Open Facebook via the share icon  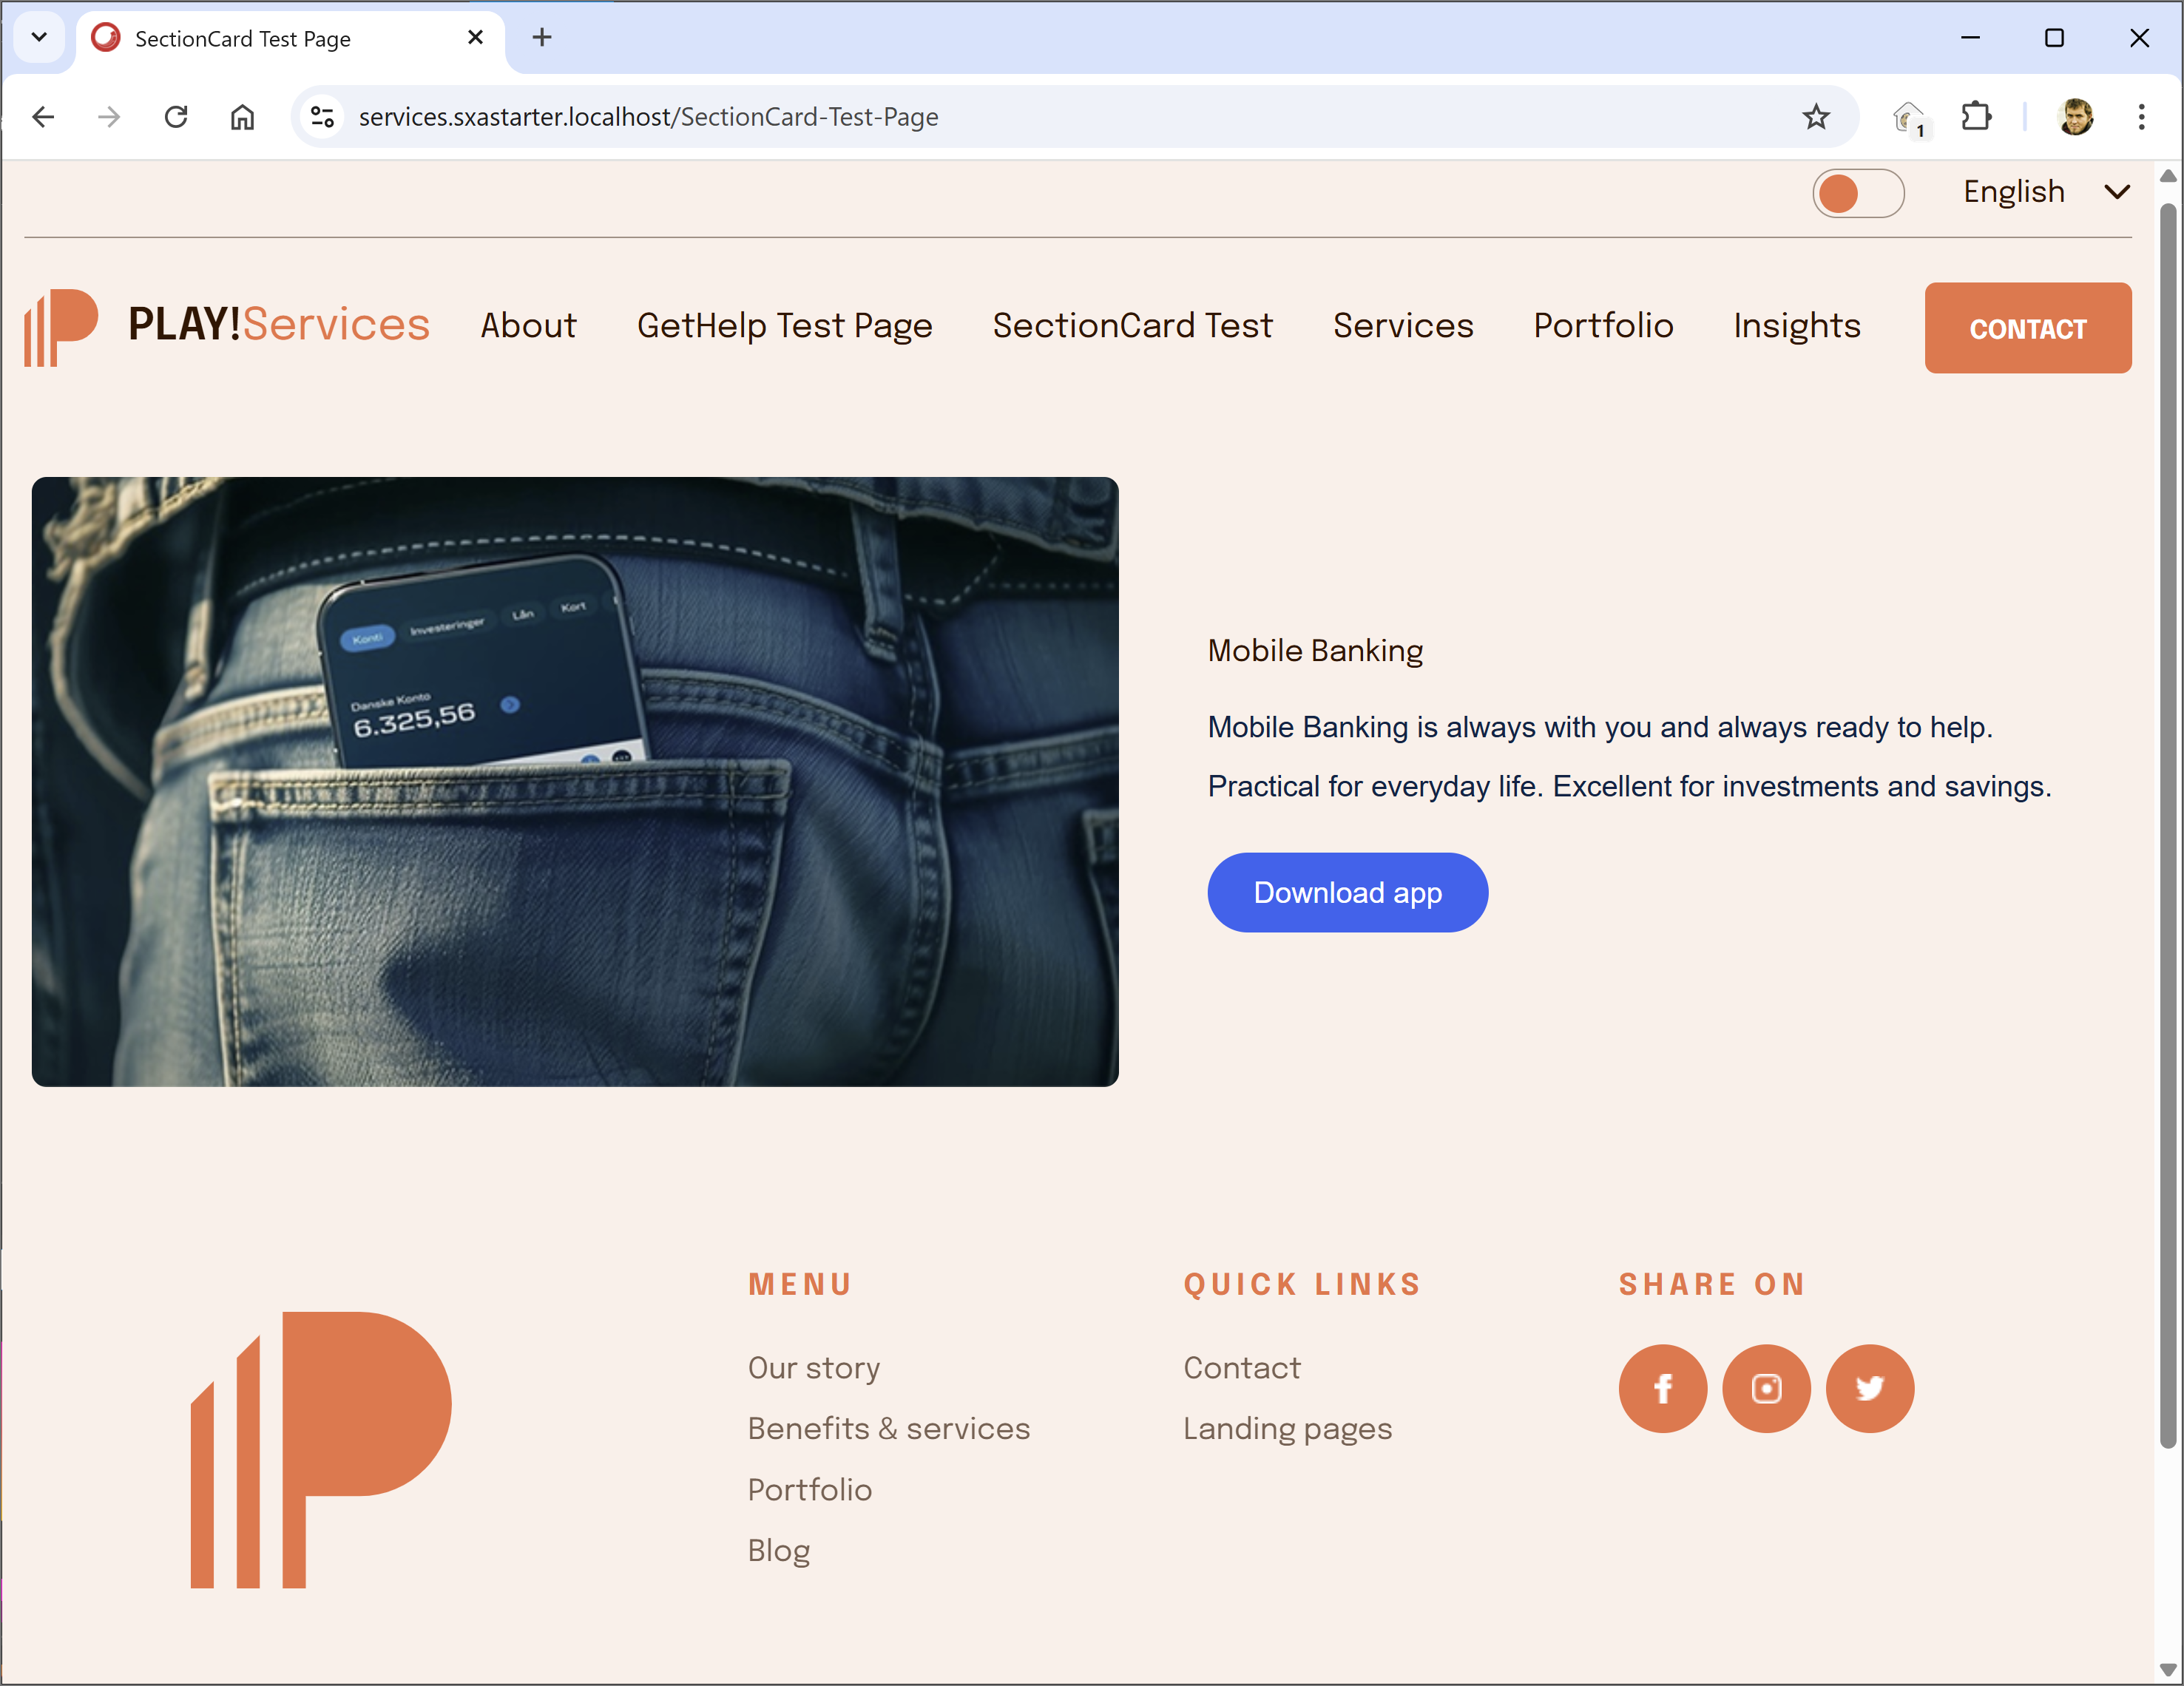1662,1388
